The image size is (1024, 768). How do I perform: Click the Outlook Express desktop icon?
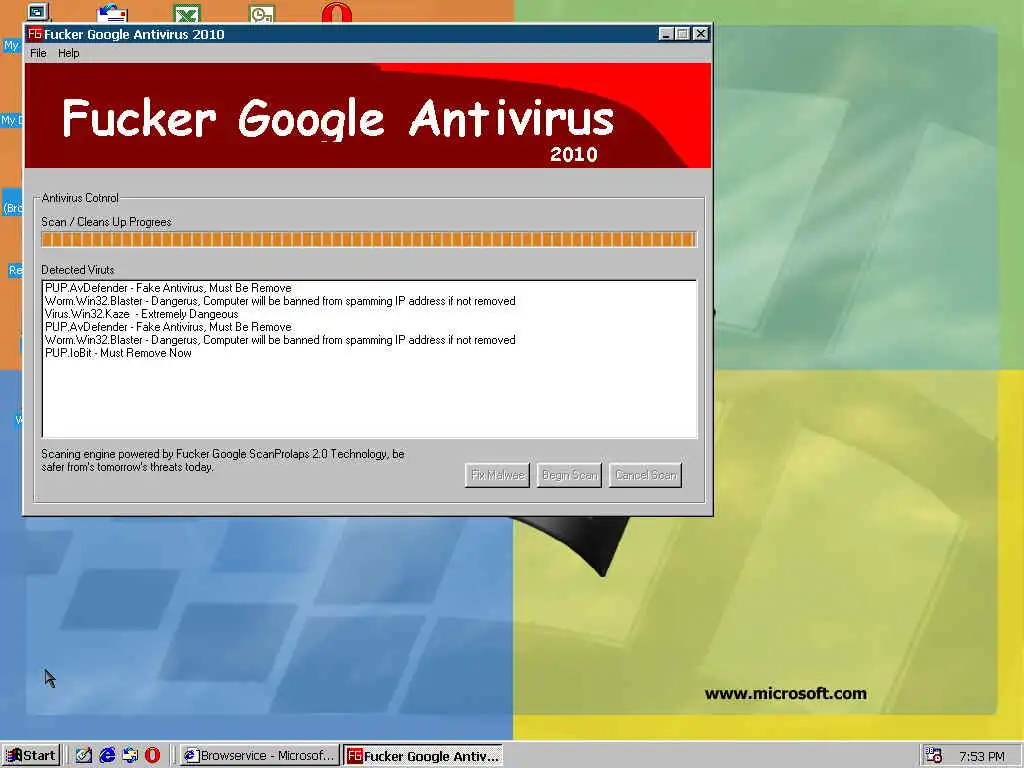(x=112, y=13)
